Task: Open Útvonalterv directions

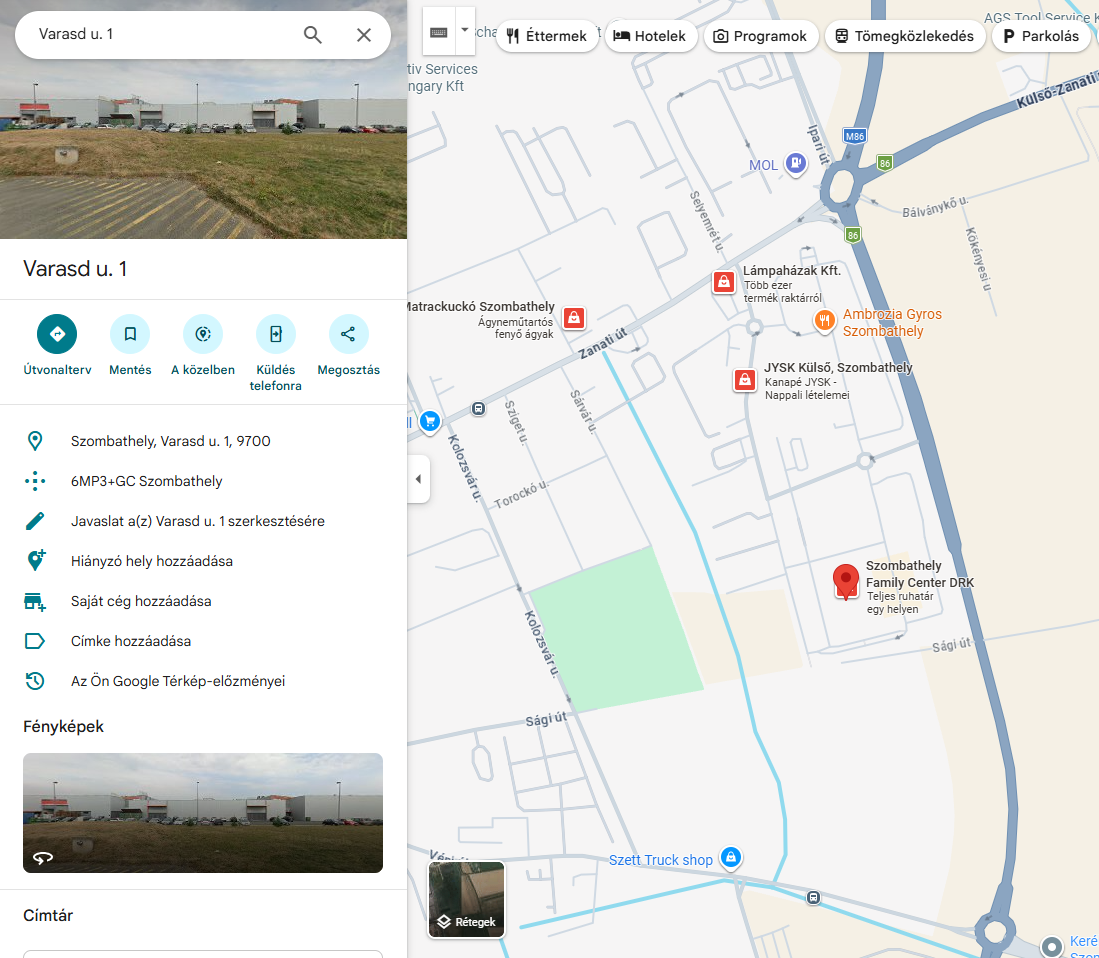Action: [57, 334]
